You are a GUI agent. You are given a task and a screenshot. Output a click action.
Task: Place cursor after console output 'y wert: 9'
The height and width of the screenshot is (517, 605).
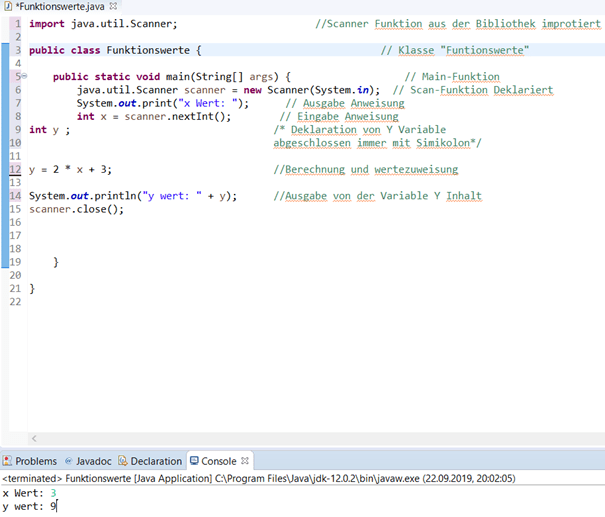click(x=58, y=506)
